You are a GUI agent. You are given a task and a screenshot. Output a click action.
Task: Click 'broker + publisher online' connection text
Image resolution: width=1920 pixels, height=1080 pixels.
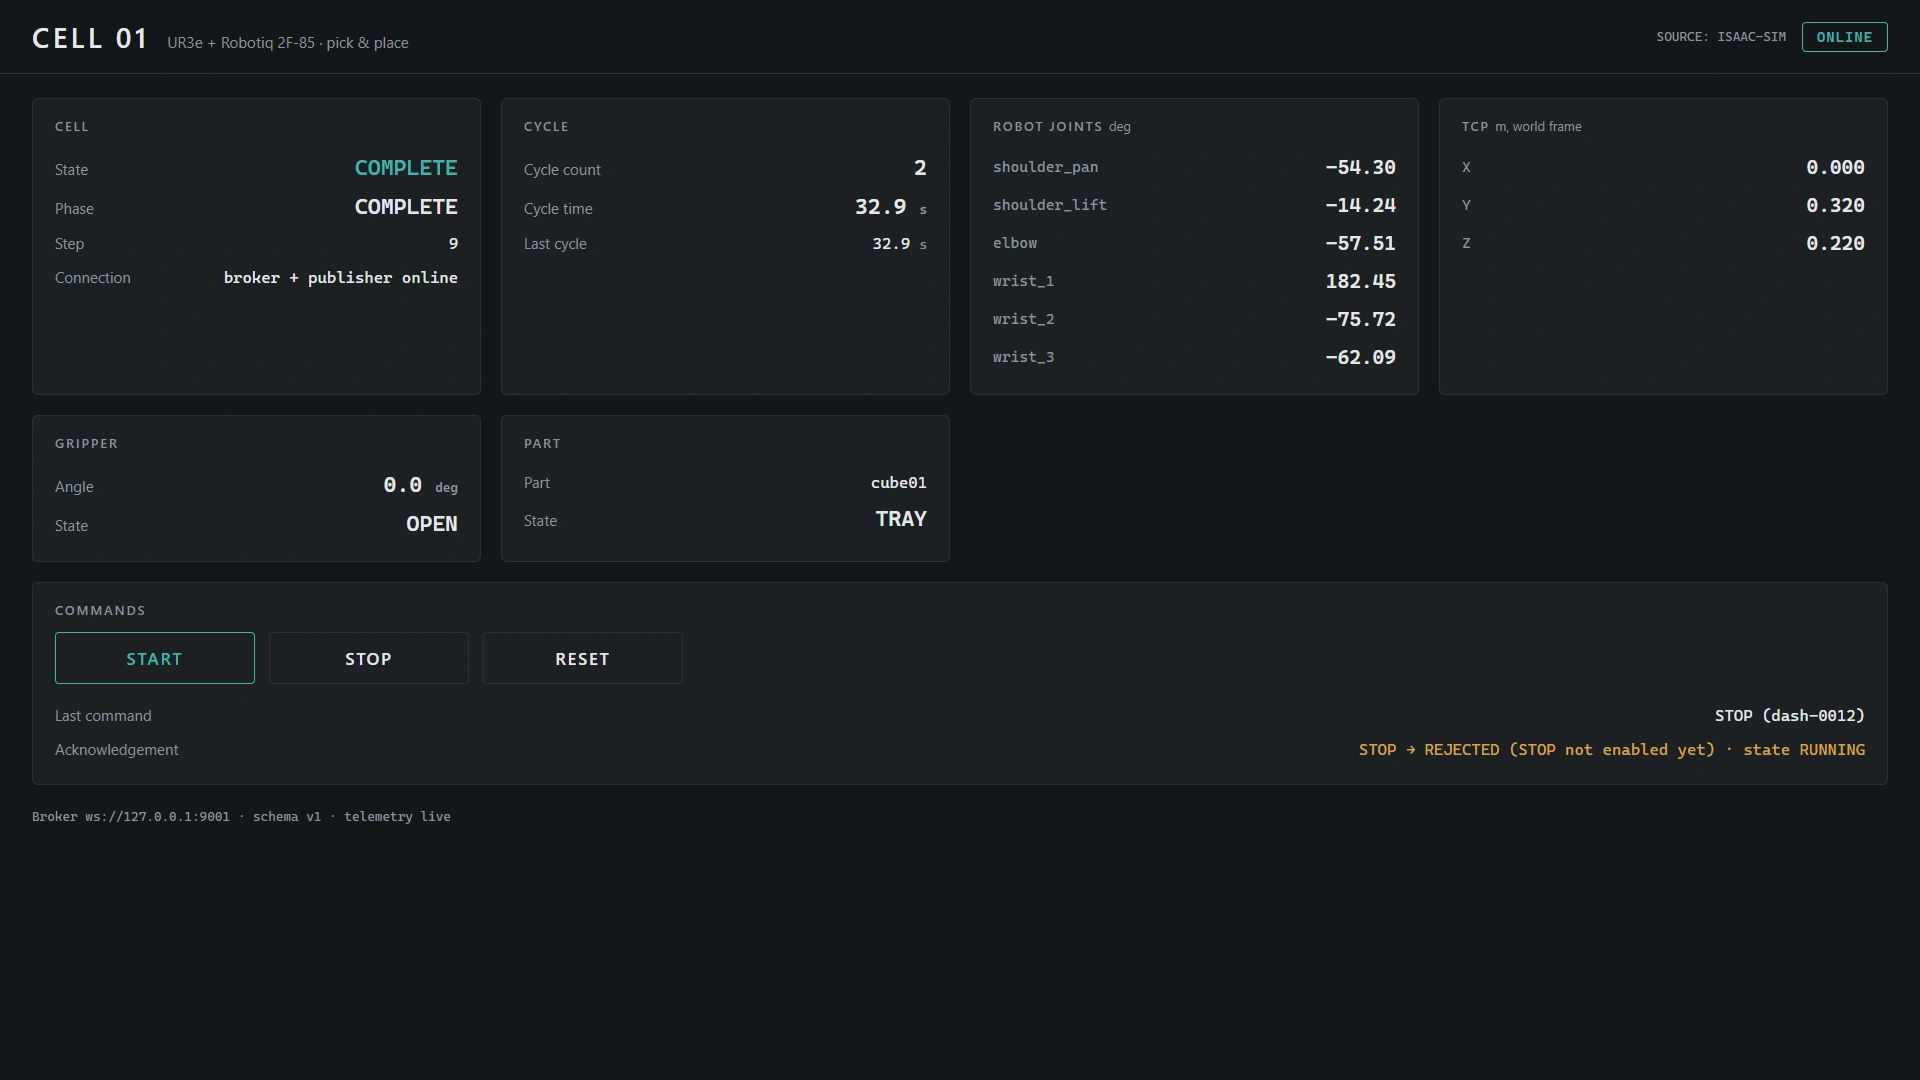coord(340,278)
